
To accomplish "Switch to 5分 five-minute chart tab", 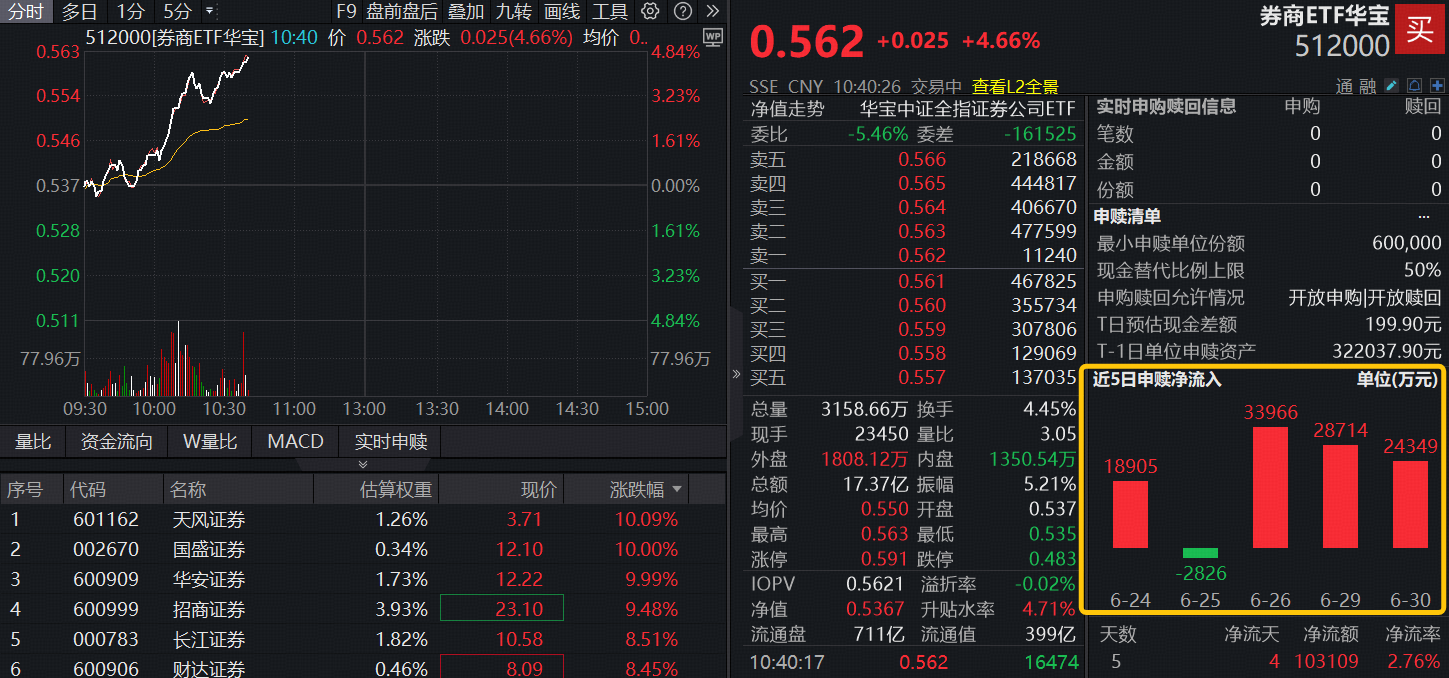I will pos(177,12).
